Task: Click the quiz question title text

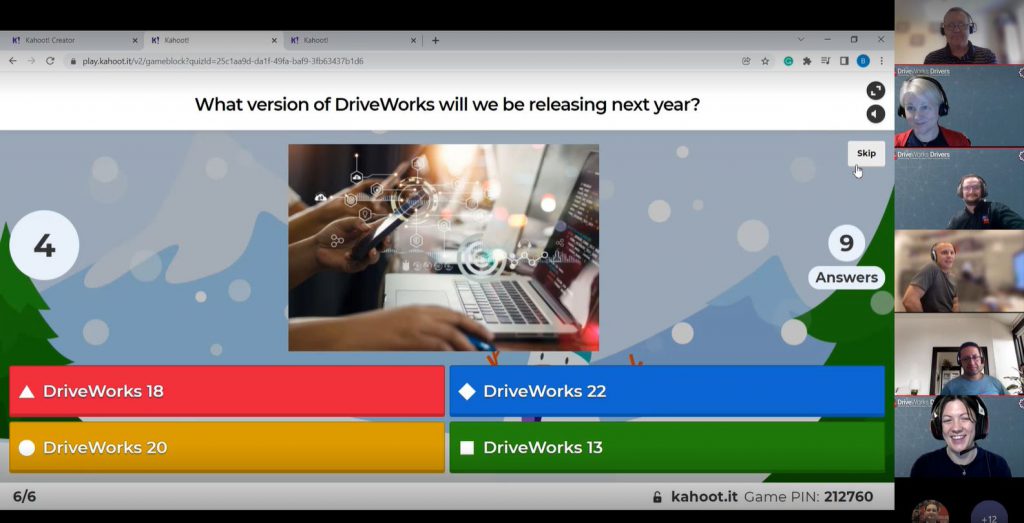Action: [447, 104]
